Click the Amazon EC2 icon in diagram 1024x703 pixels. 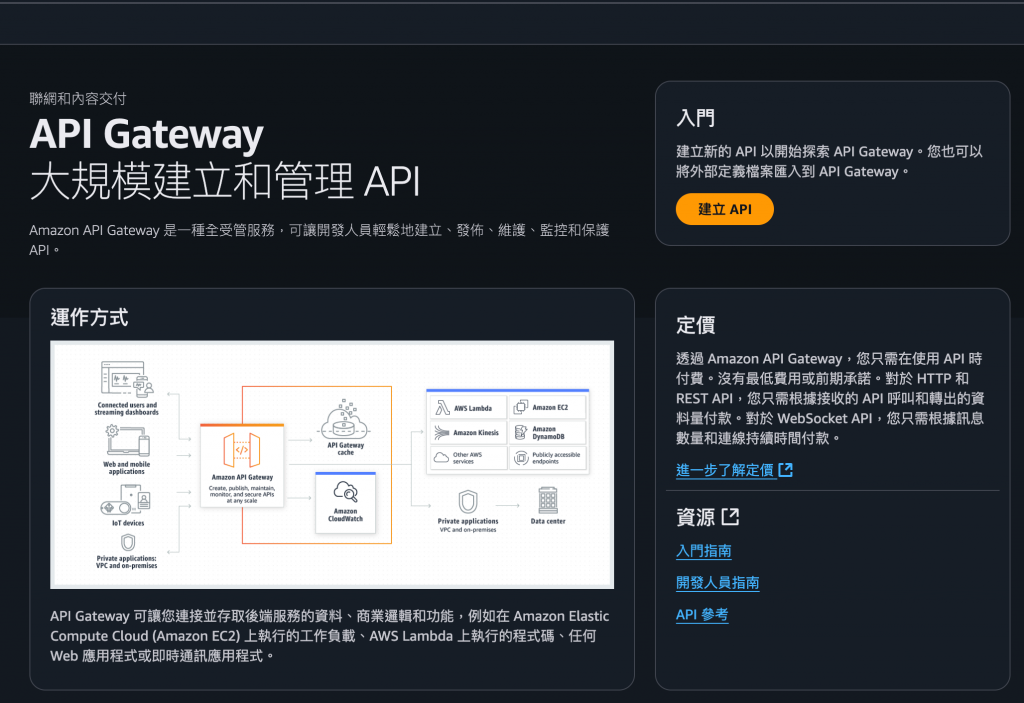(x=520, y=407)
